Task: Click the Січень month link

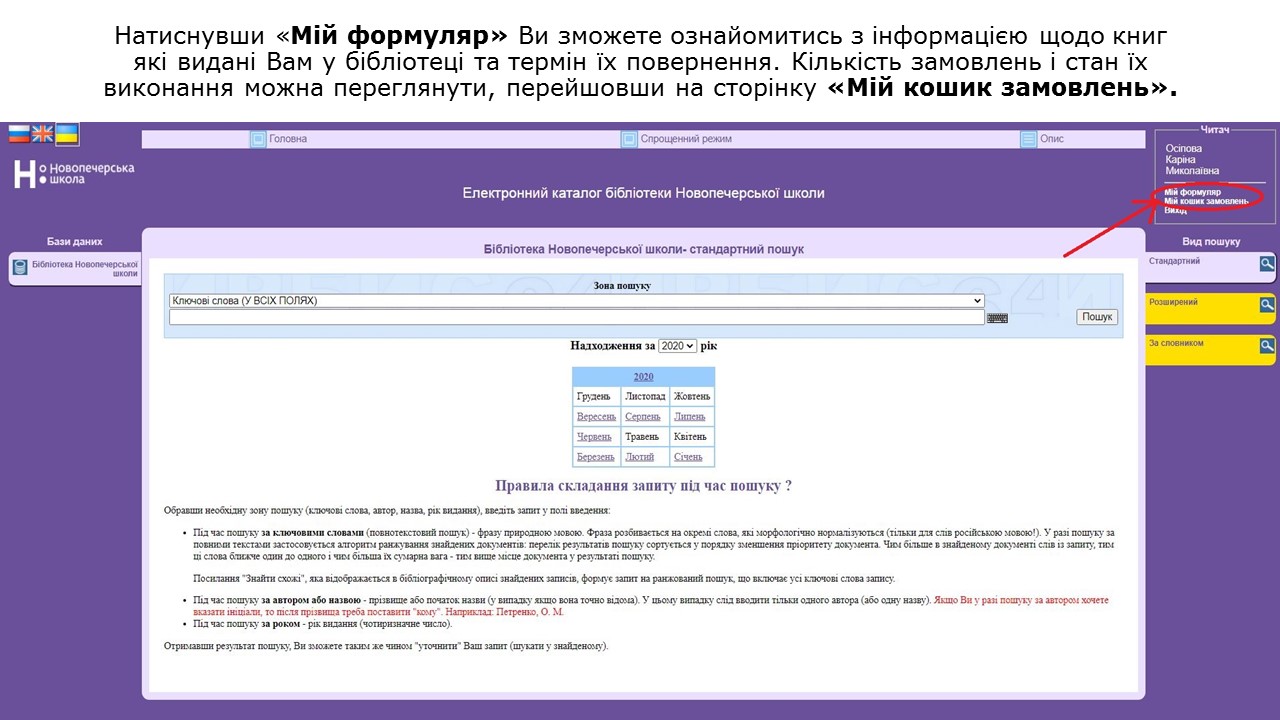Action: click(x=688, y=457)
